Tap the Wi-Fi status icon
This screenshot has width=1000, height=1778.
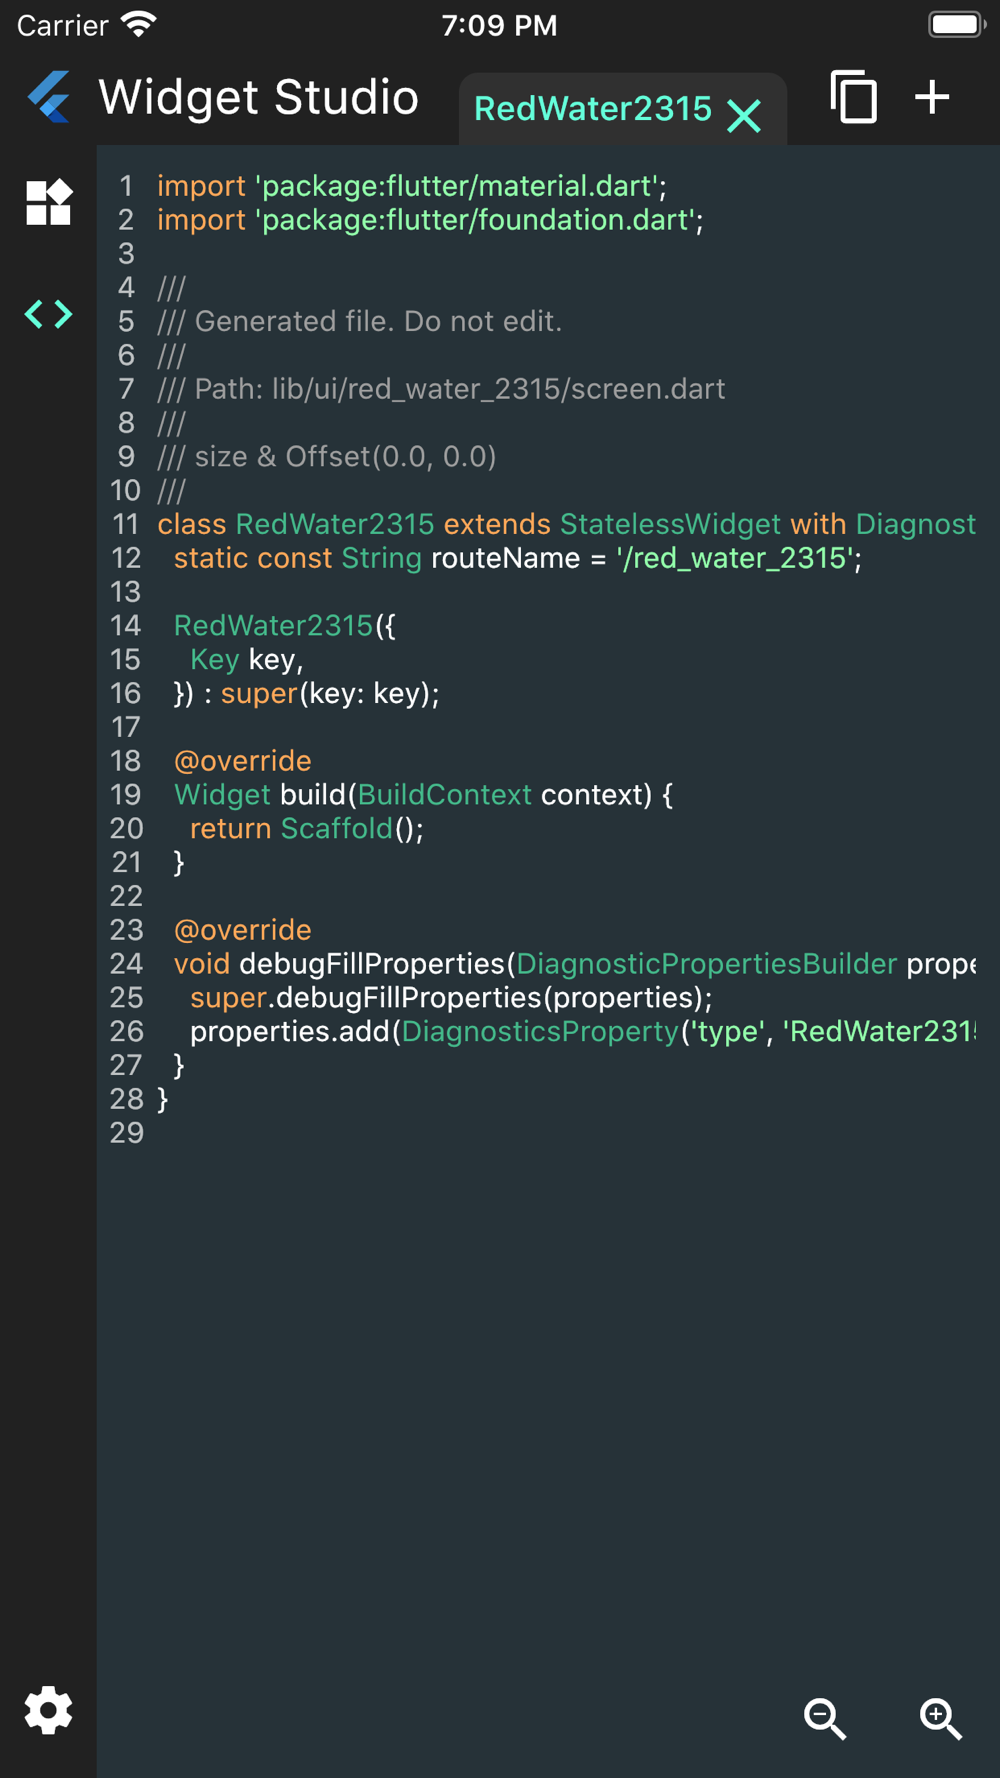[138, 24]
